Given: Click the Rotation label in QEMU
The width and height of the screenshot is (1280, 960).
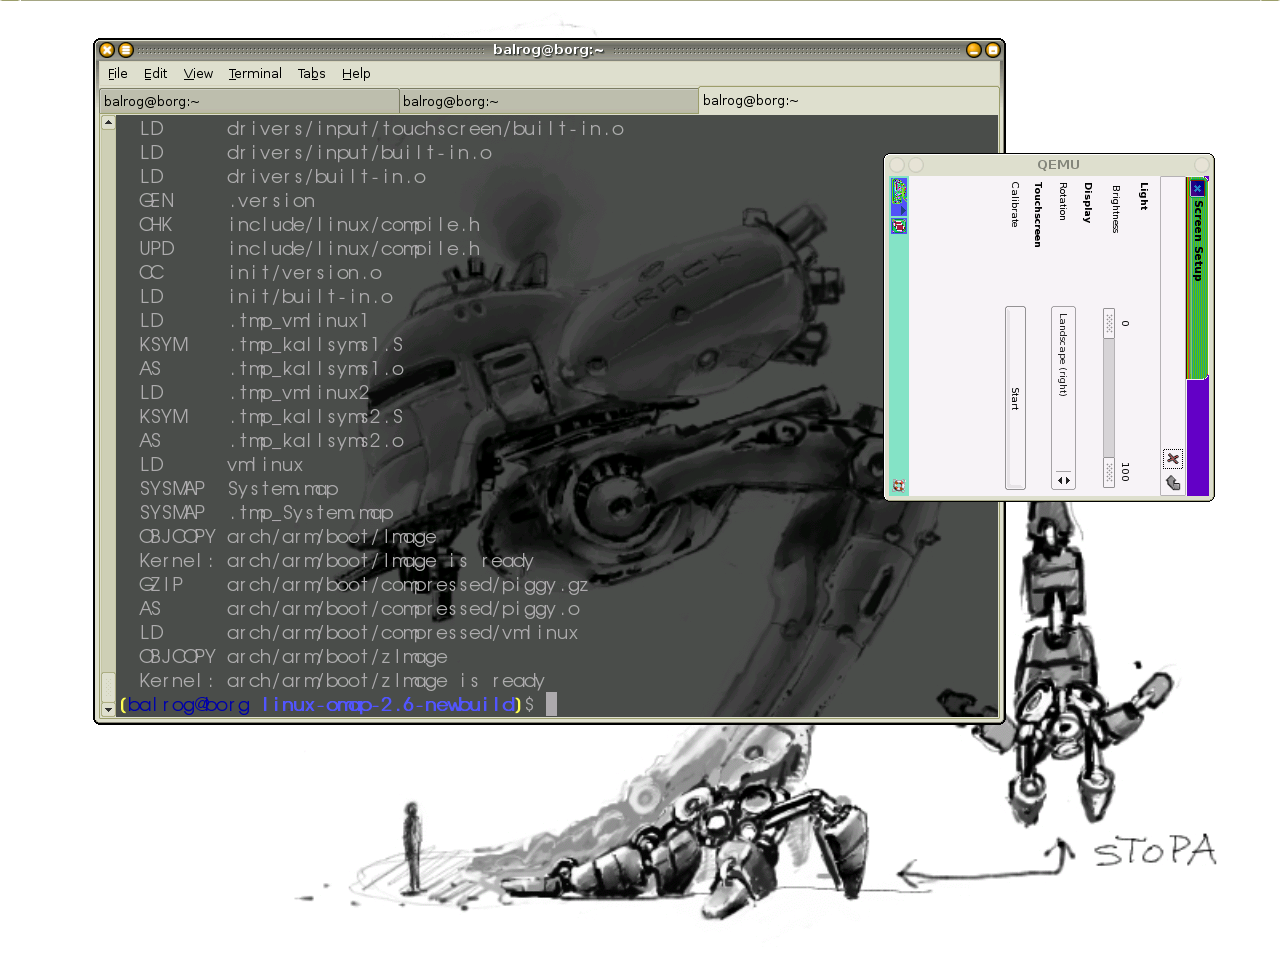Looking at the screenshot, I should (1062, 202).
